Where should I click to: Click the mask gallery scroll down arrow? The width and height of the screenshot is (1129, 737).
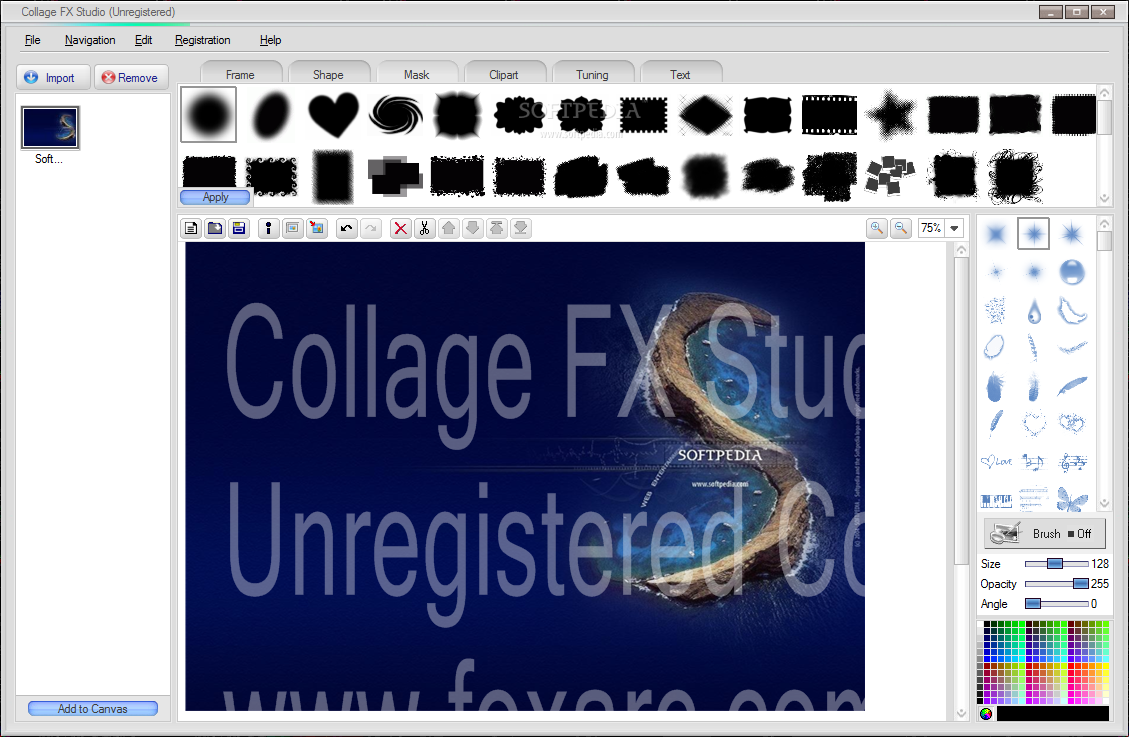[x=1105, y=198]
